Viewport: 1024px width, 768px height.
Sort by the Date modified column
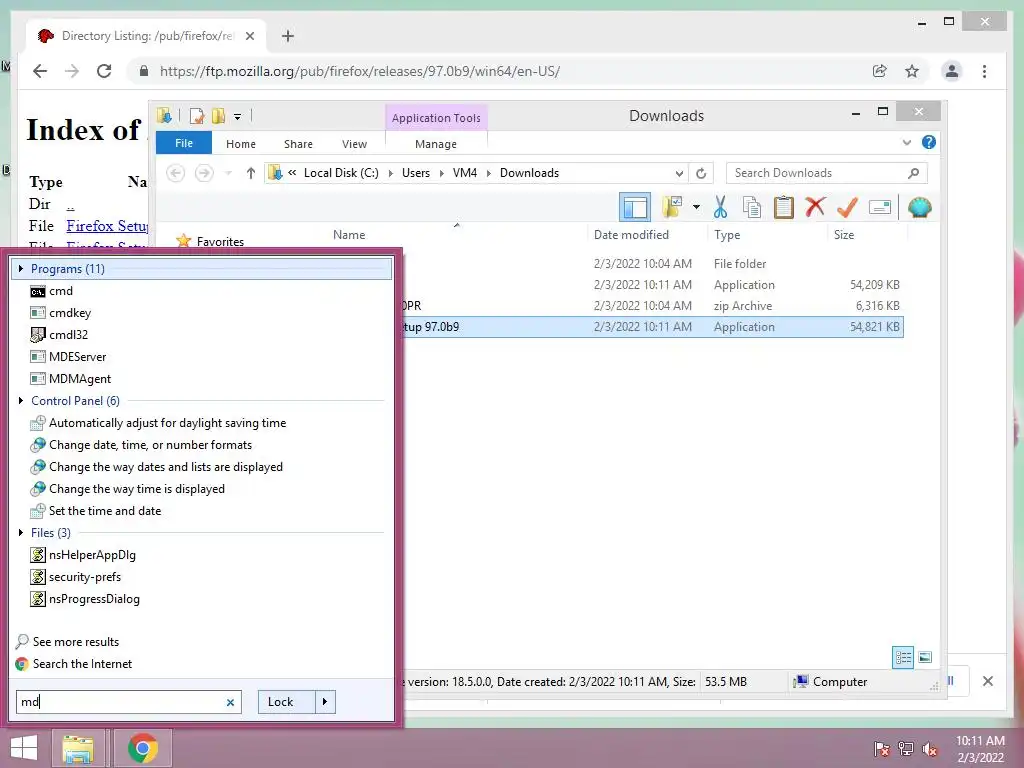point(632,234)
